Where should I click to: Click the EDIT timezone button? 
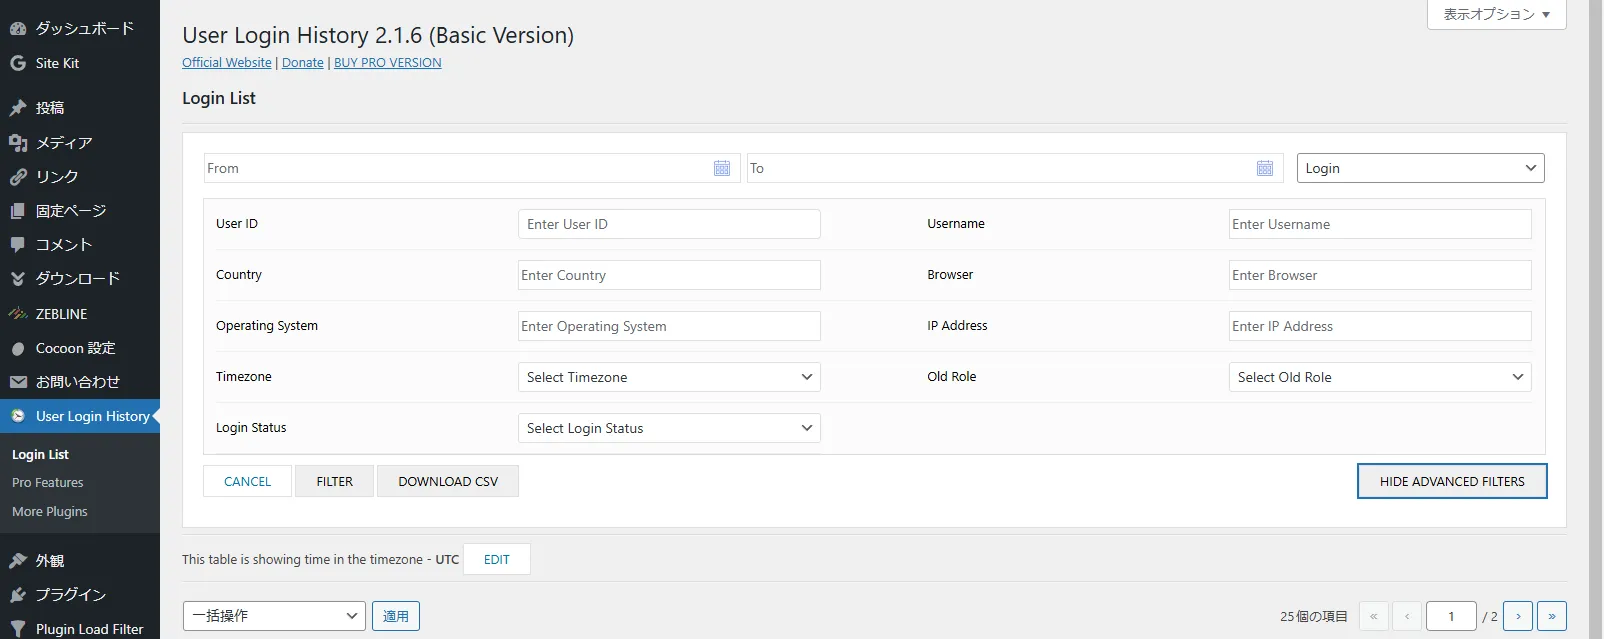pyautogui.click(x=497, y=559)
